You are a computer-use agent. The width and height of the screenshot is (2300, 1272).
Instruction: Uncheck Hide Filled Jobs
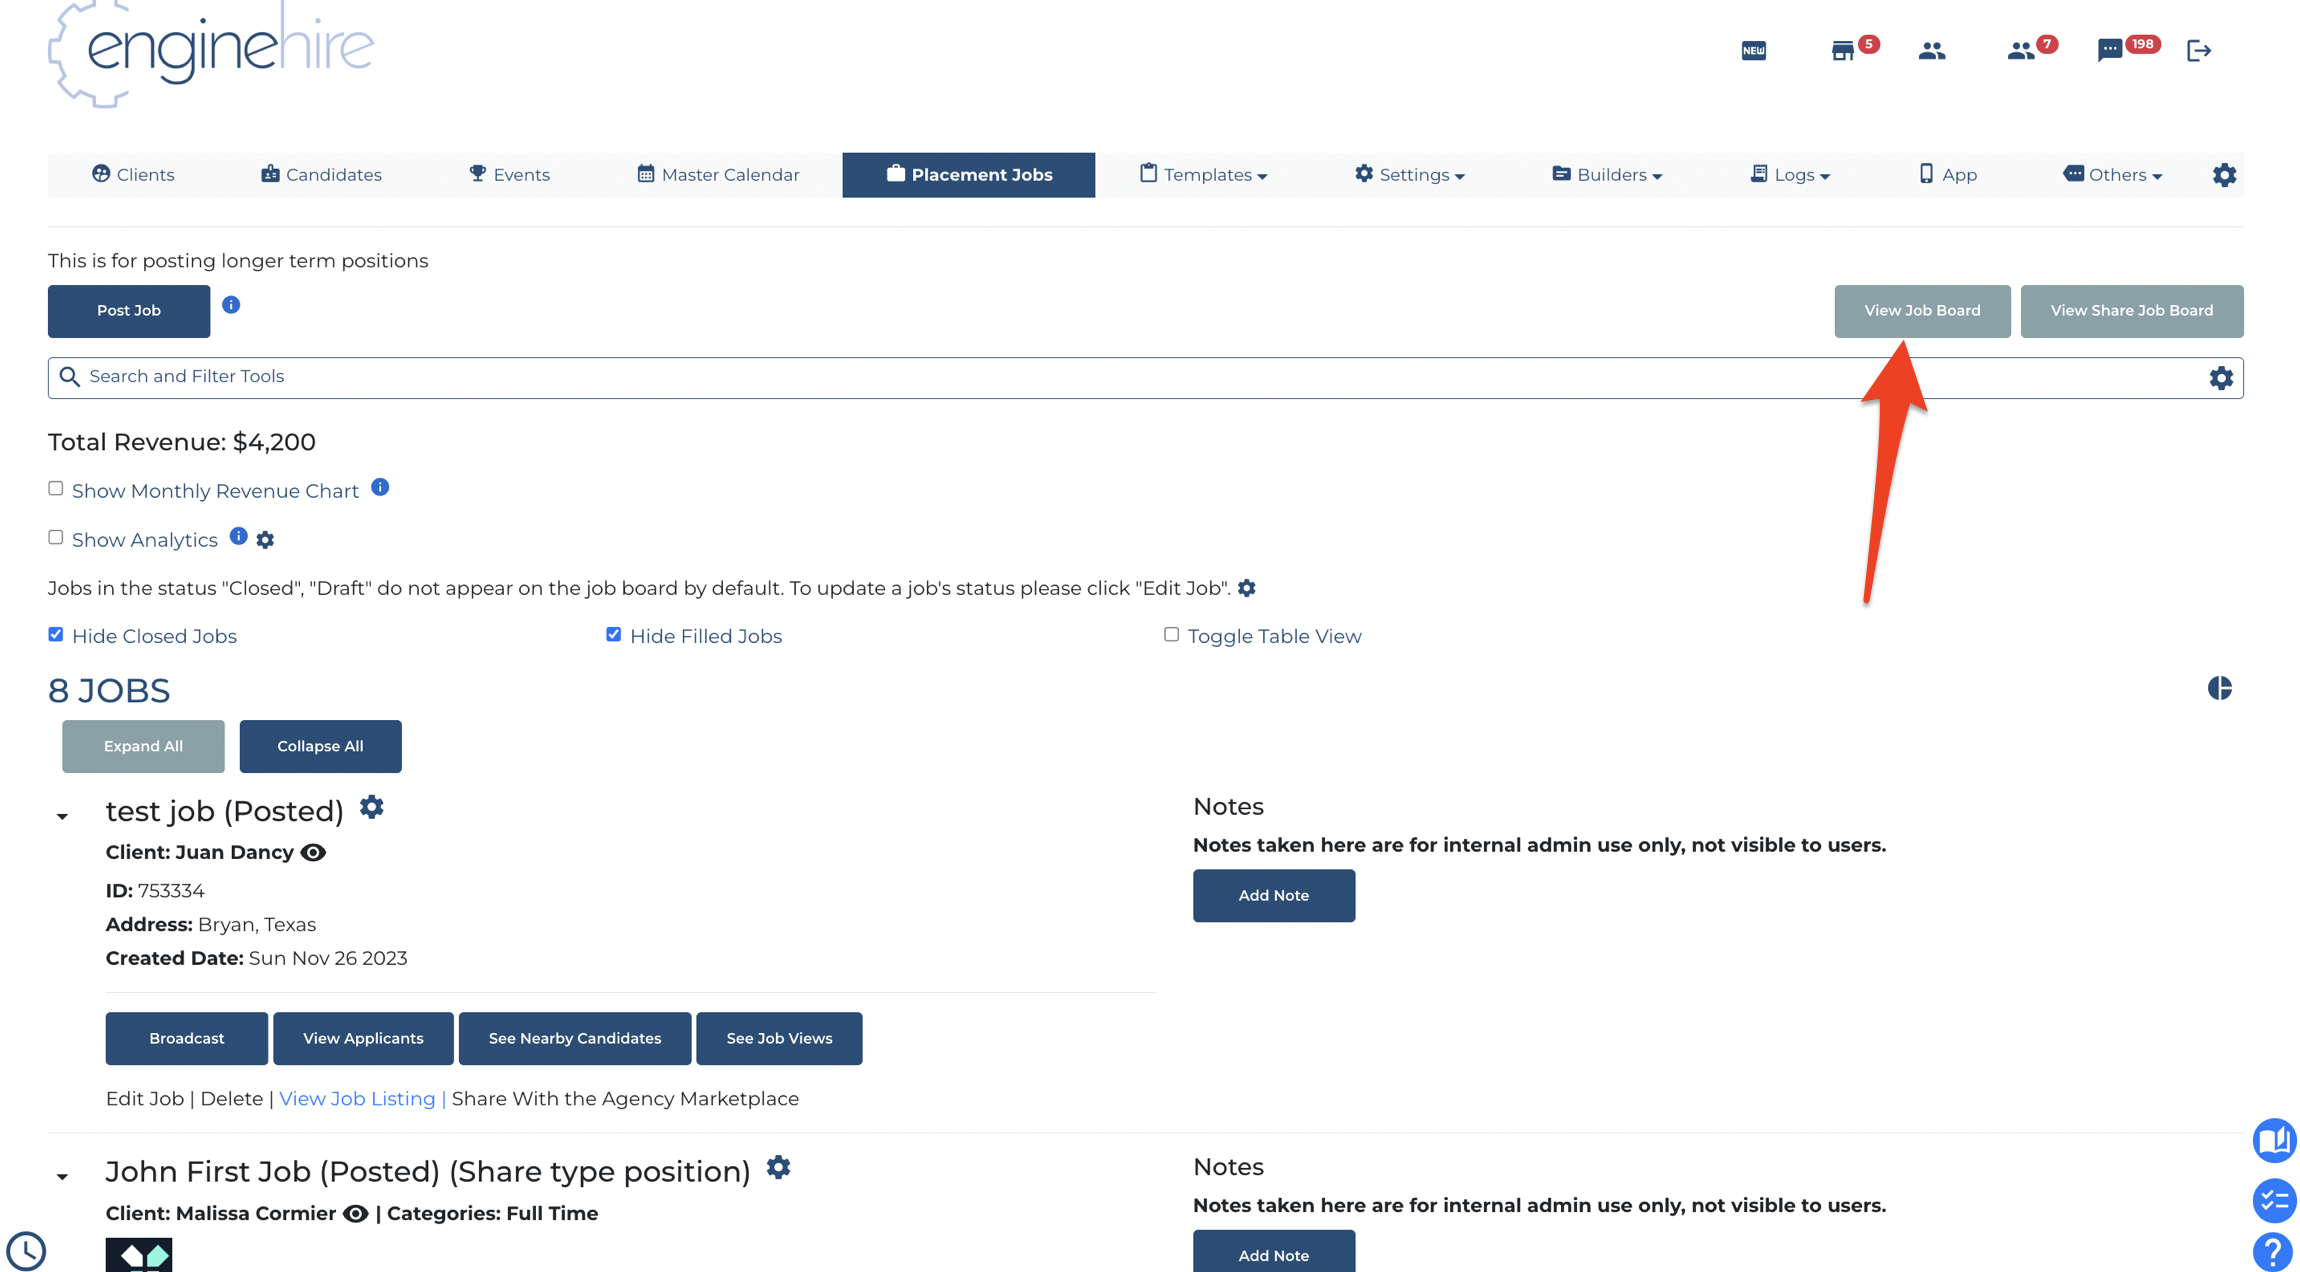(614, 635)
